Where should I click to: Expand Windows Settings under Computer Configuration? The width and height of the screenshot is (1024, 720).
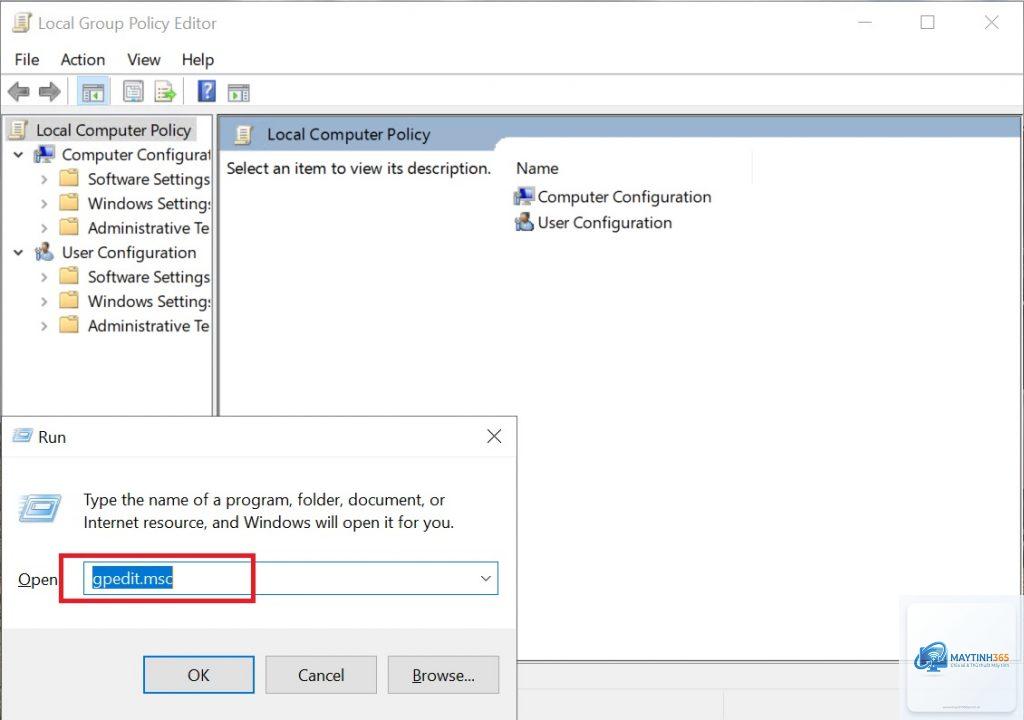44,204
